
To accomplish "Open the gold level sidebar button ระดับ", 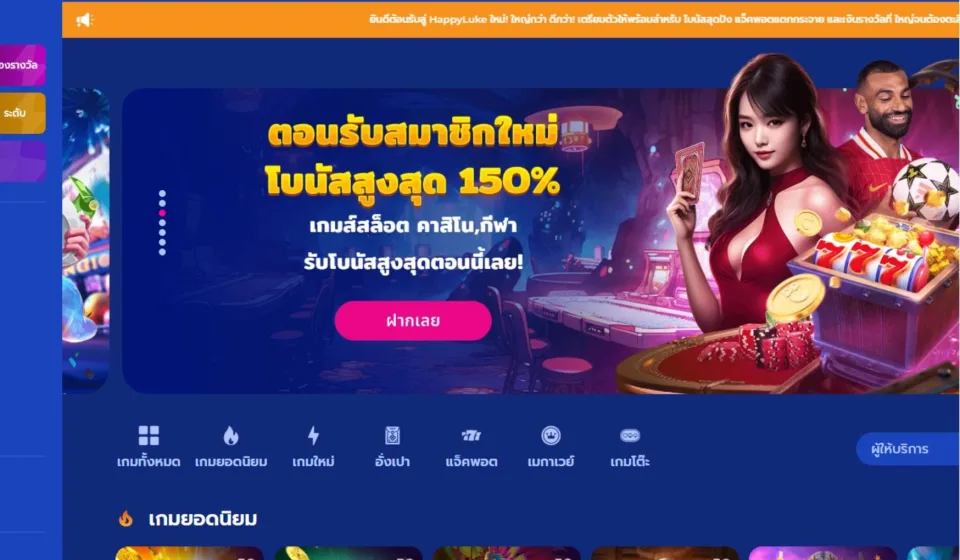I will pyautogui.click(x=23, y=113).
